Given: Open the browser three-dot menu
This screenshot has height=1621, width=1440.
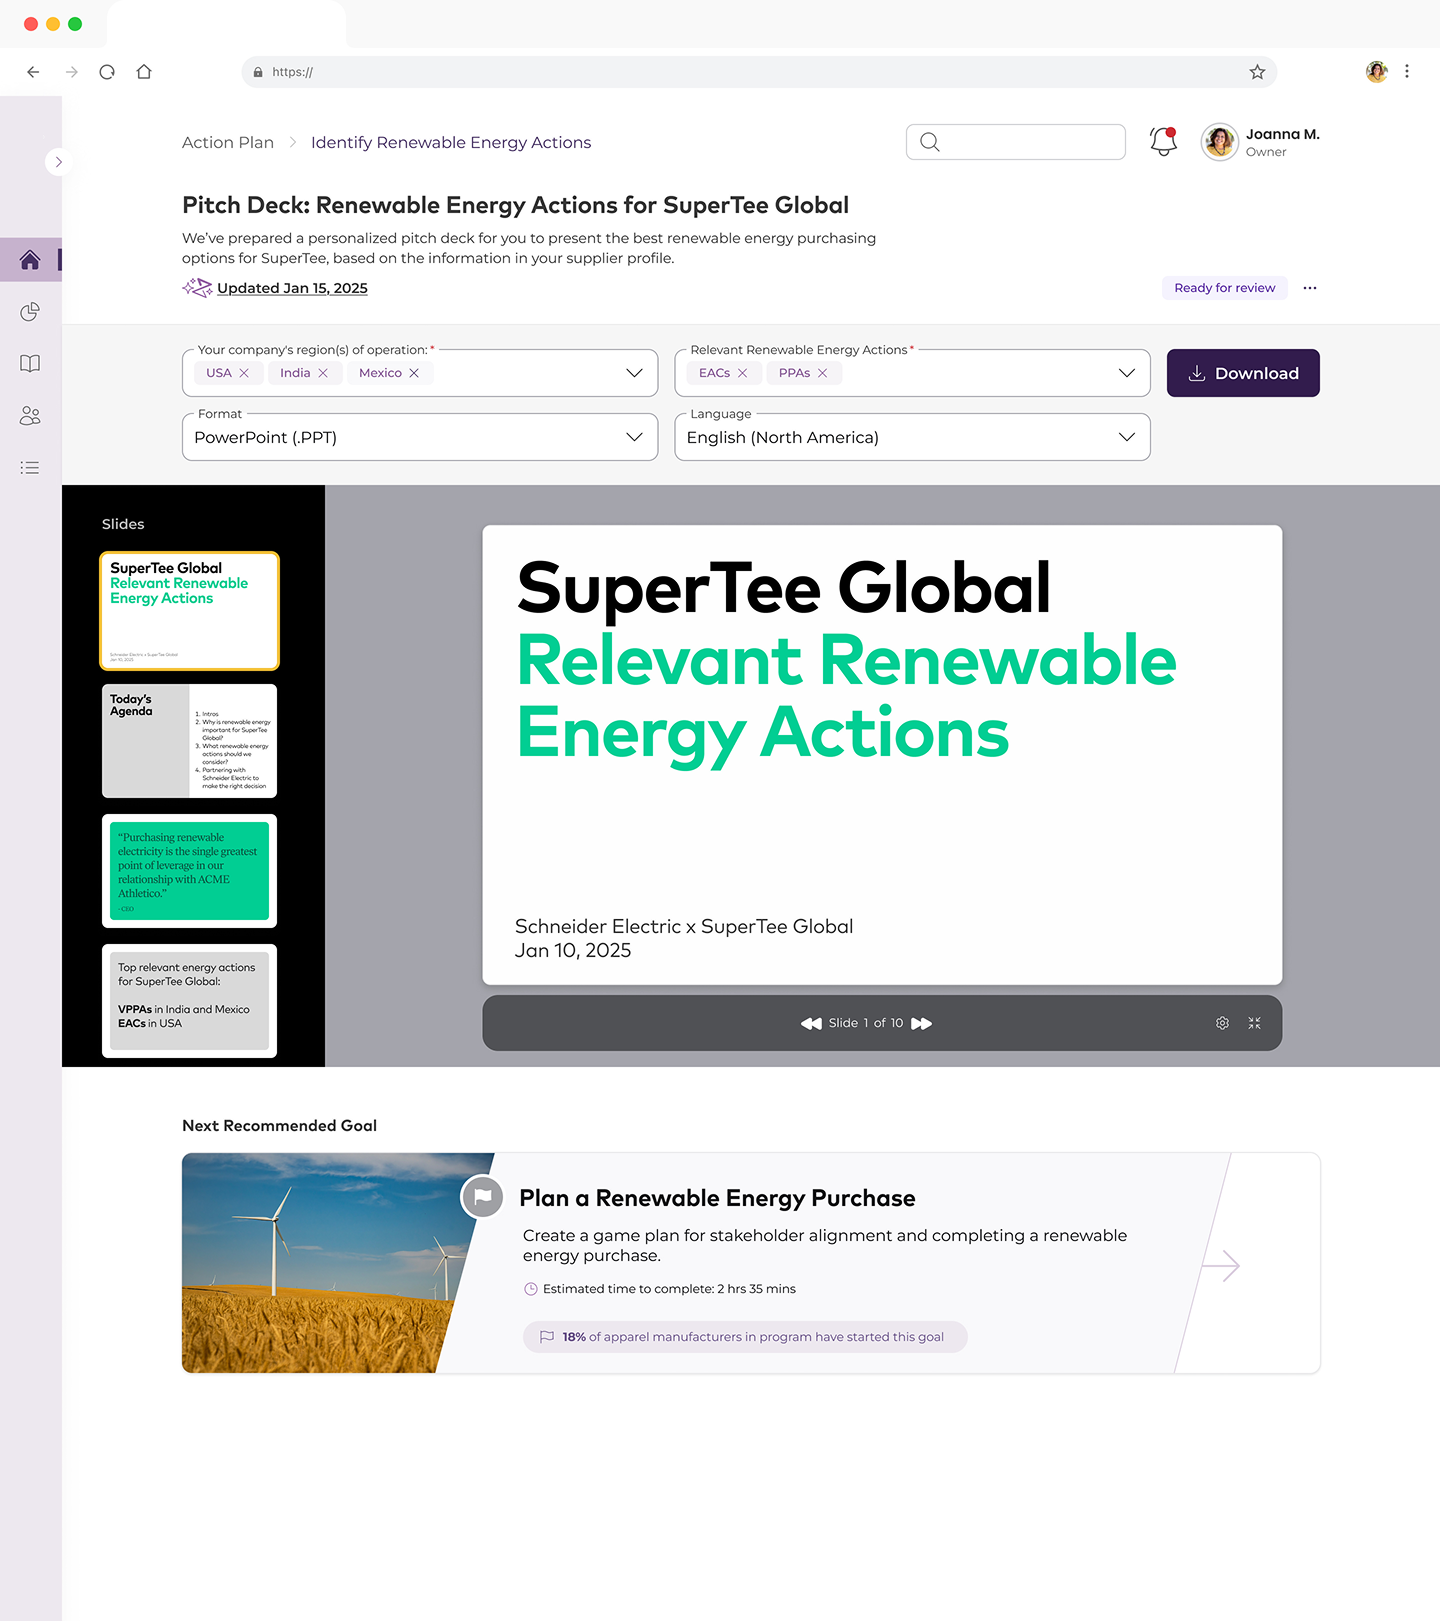Looking at the screenshot, I should 1407,72.
